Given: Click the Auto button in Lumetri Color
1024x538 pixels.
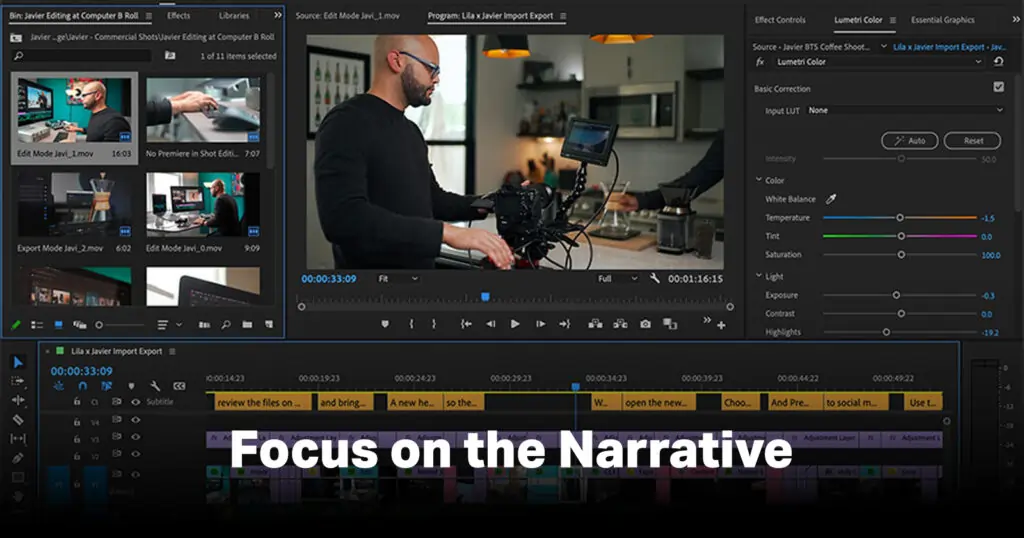Looking at the screenshot, I should (909, 141).
